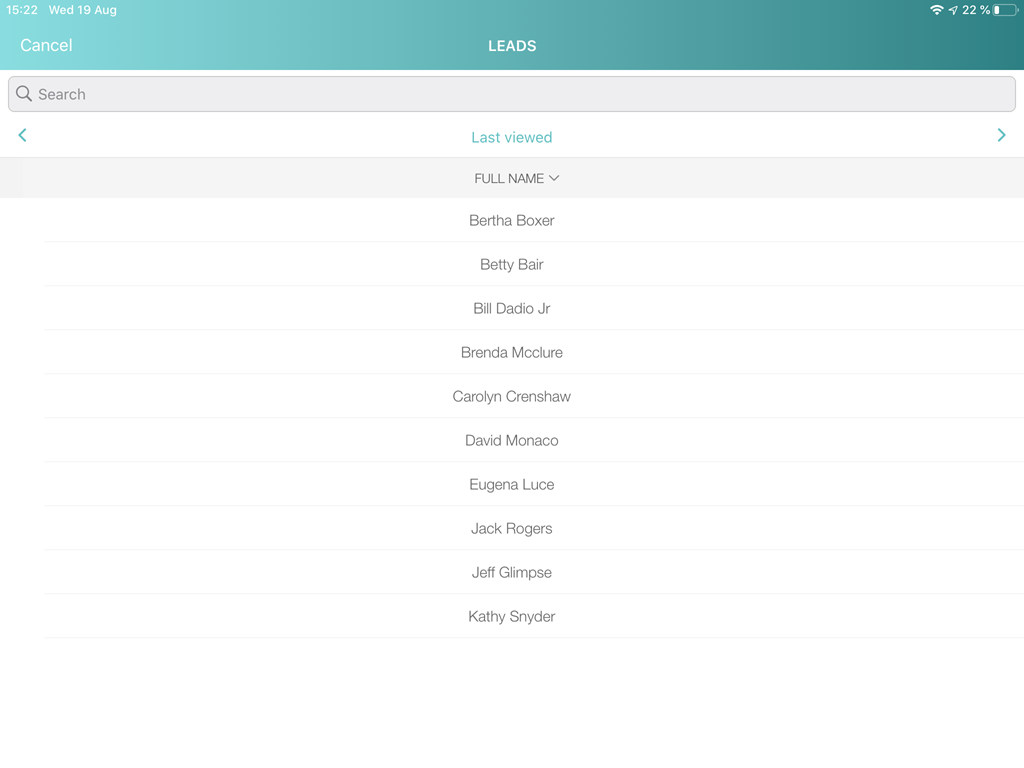
Task: Click the magnifier icon in the search bar
Action: (x=24, y=93)
